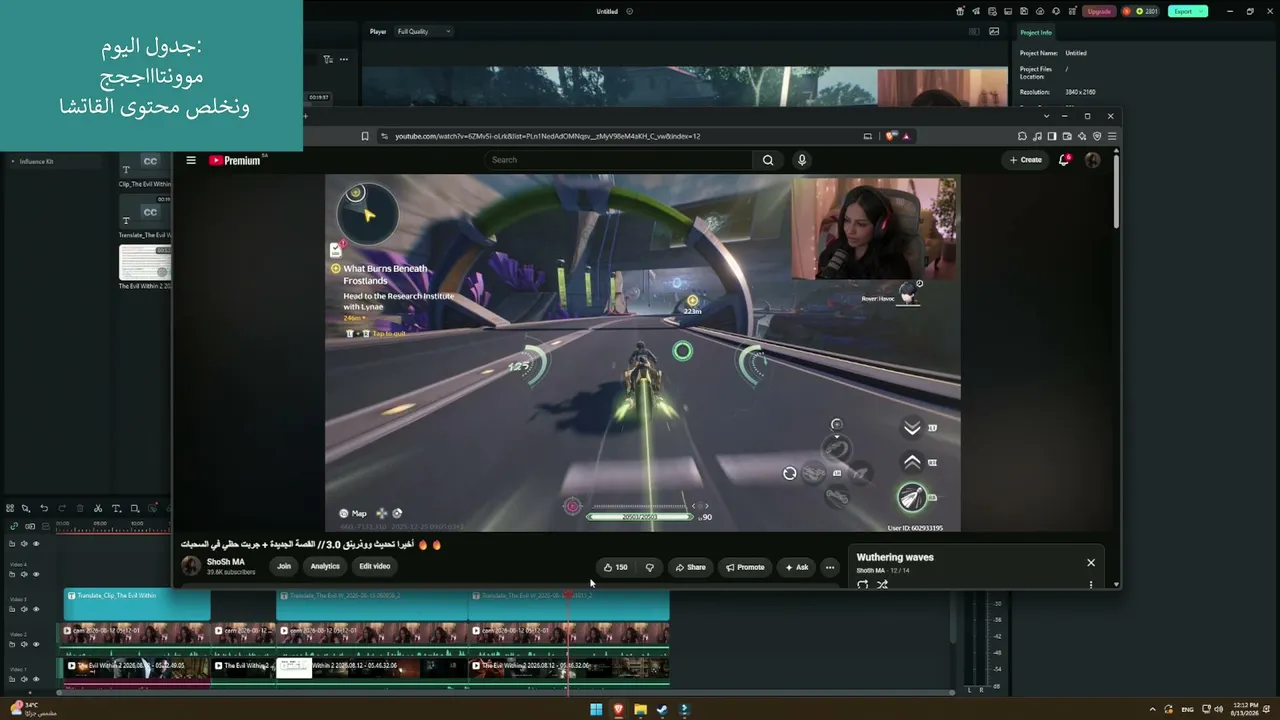Image resolution: width=1280 pixels, height=720 pixels.
Task: Click the trash Delete icon in timeline toolbar
Action: 80,508
